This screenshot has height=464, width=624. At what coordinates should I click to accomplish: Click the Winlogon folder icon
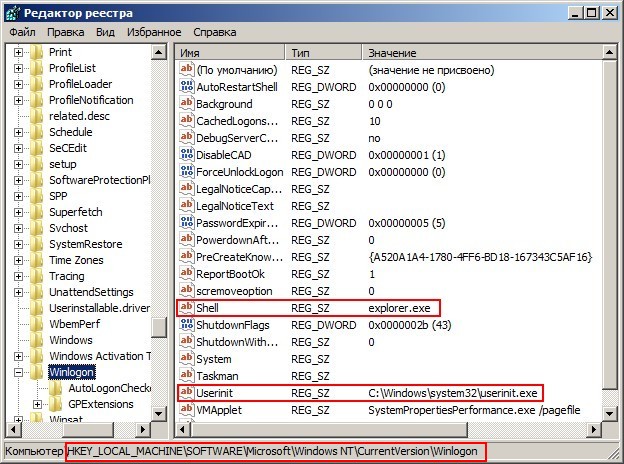37,372
